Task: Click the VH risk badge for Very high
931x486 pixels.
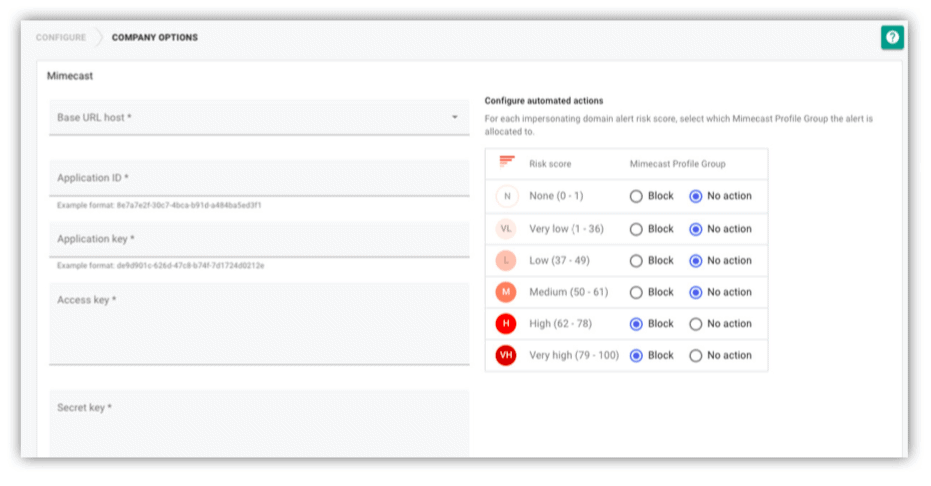Action: tap(506, 355)
